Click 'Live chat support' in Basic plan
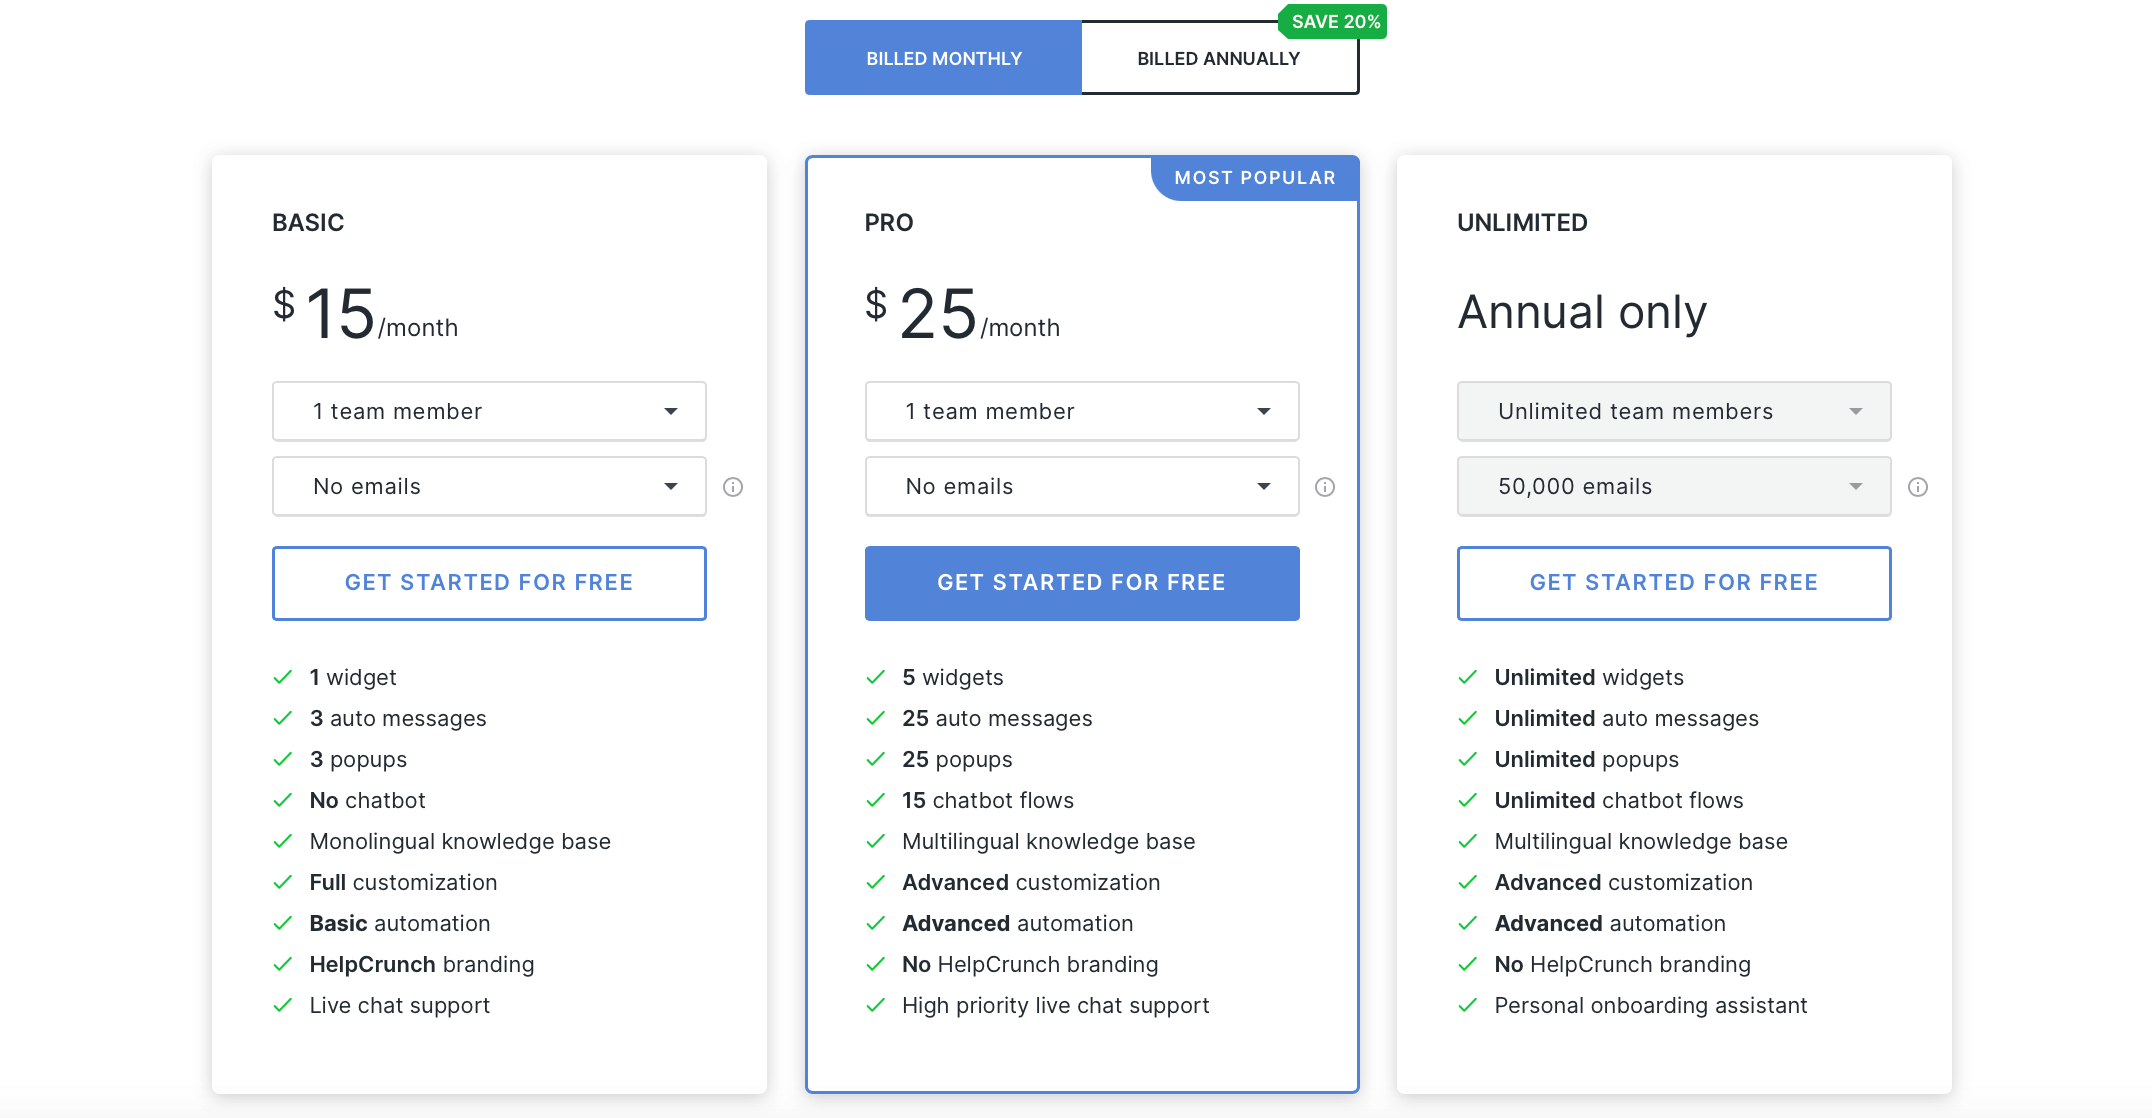The width and height of the screenshot is (2152, 1118). [400, 1005]
